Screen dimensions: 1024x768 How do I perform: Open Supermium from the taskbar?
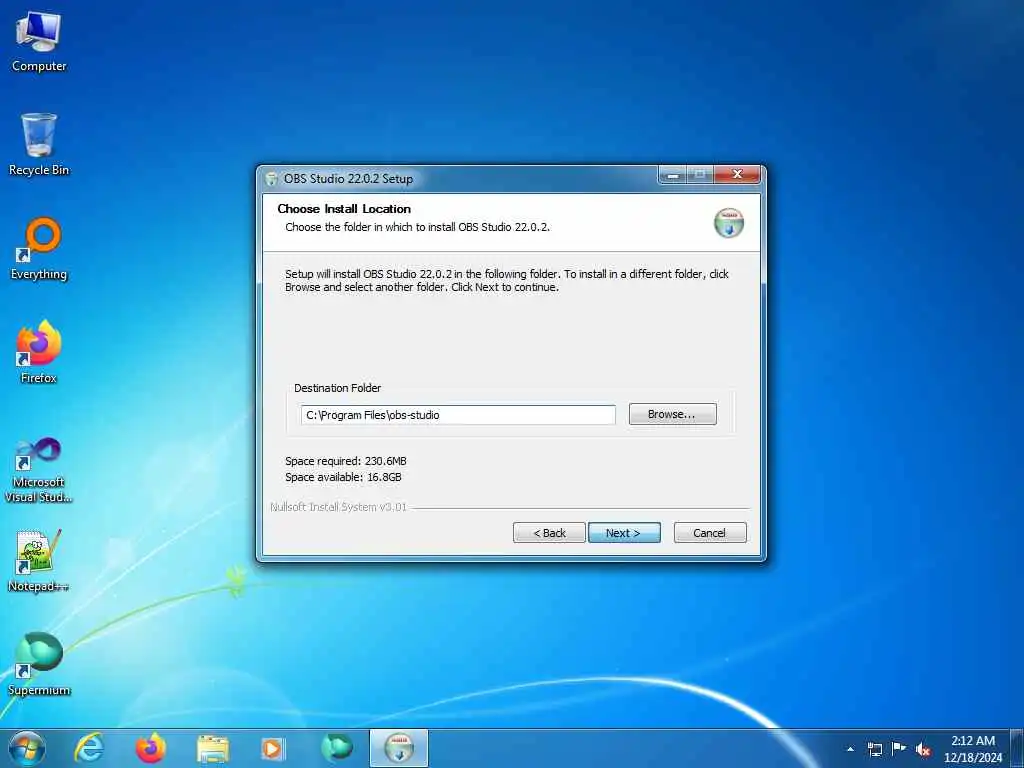[x=336, y=748]
